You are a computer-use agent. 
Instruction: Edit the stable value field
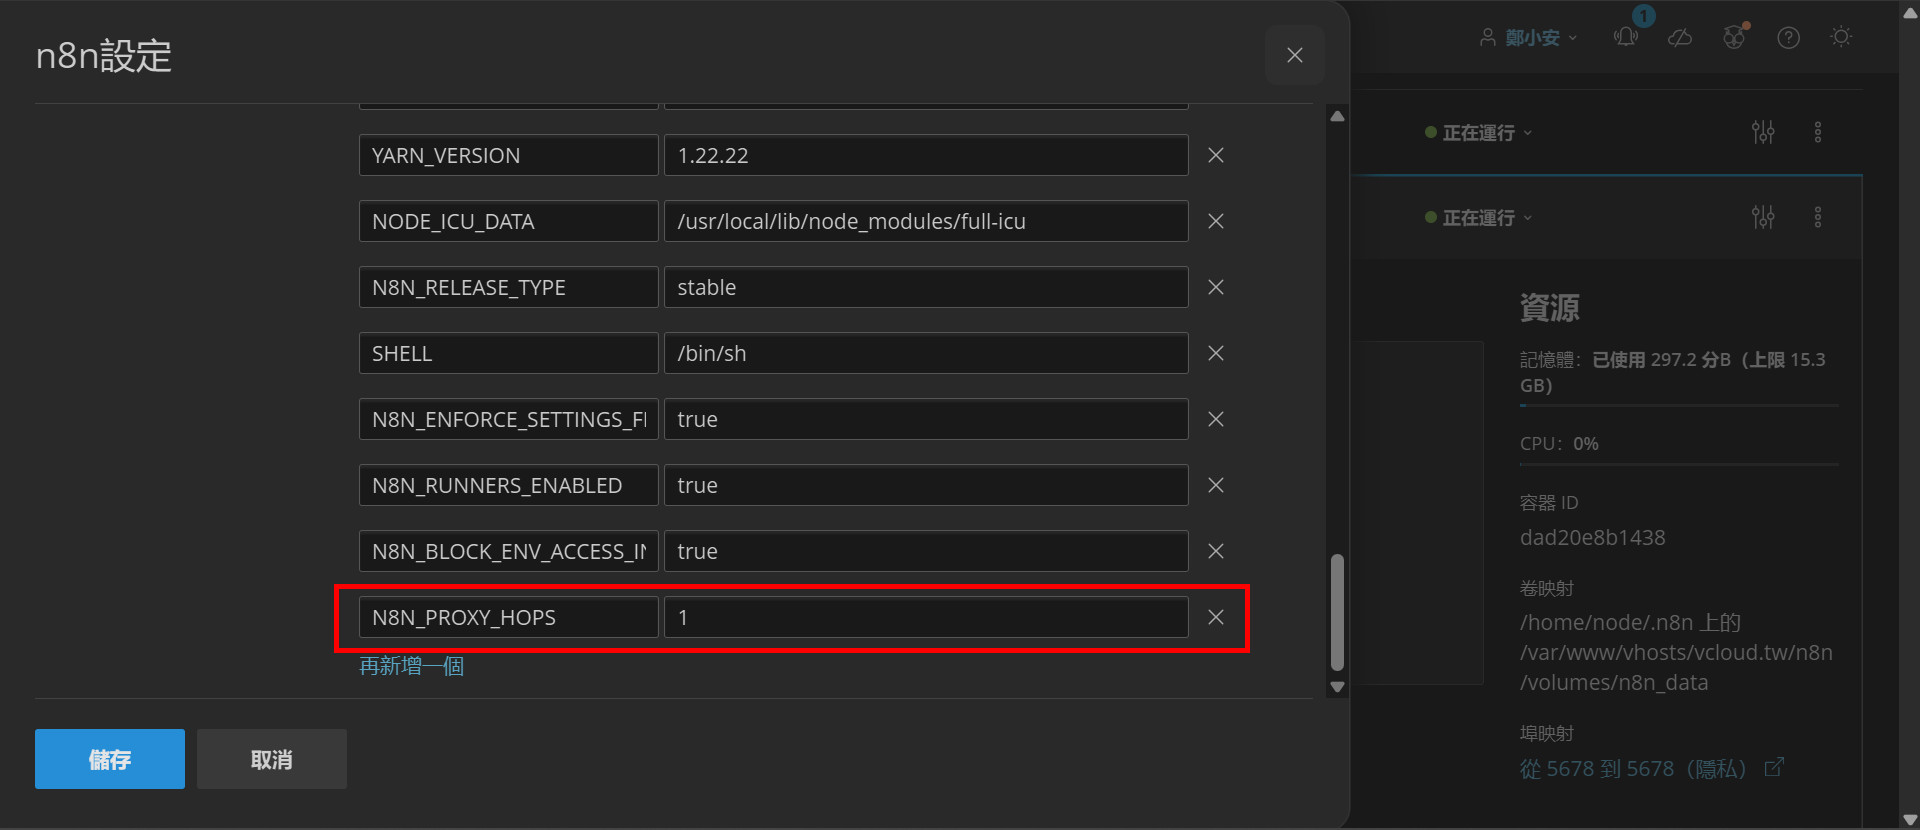coord(926,287)
